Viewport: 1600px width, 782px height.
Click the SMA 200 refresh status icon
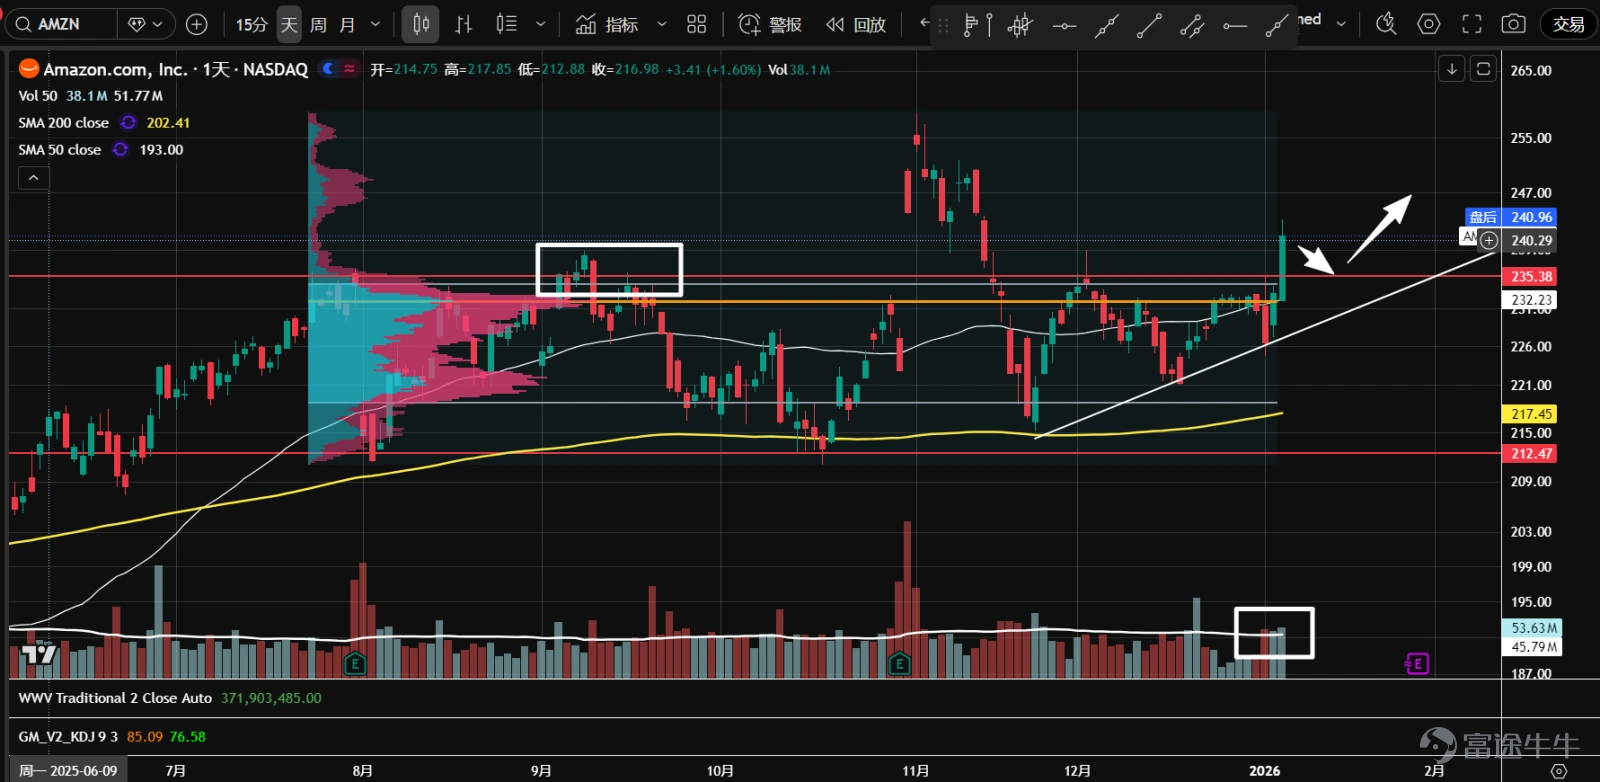(x=128, y=123)
